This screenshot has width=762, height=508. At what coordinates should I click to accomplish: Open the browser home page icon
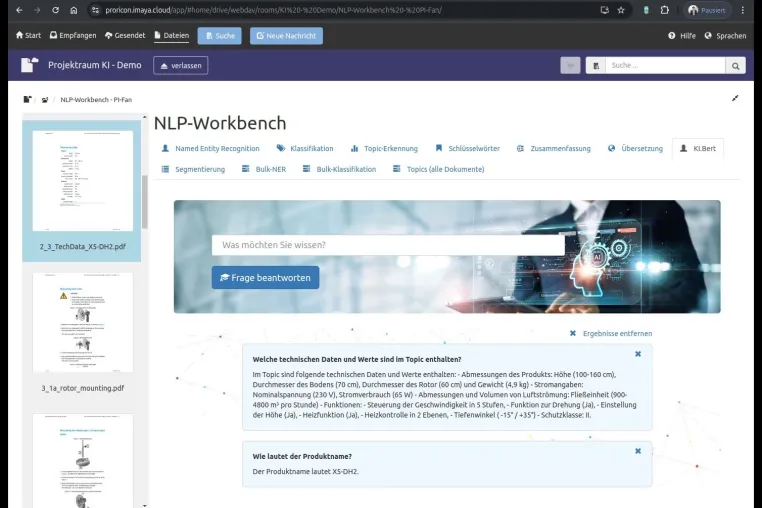74,10
